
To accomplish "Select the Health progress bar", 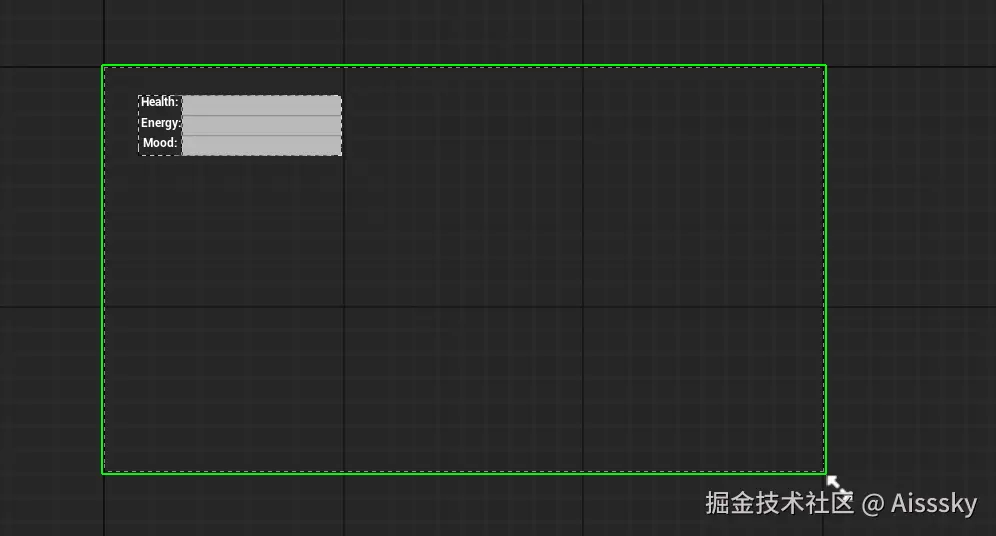I will point(262,105).
